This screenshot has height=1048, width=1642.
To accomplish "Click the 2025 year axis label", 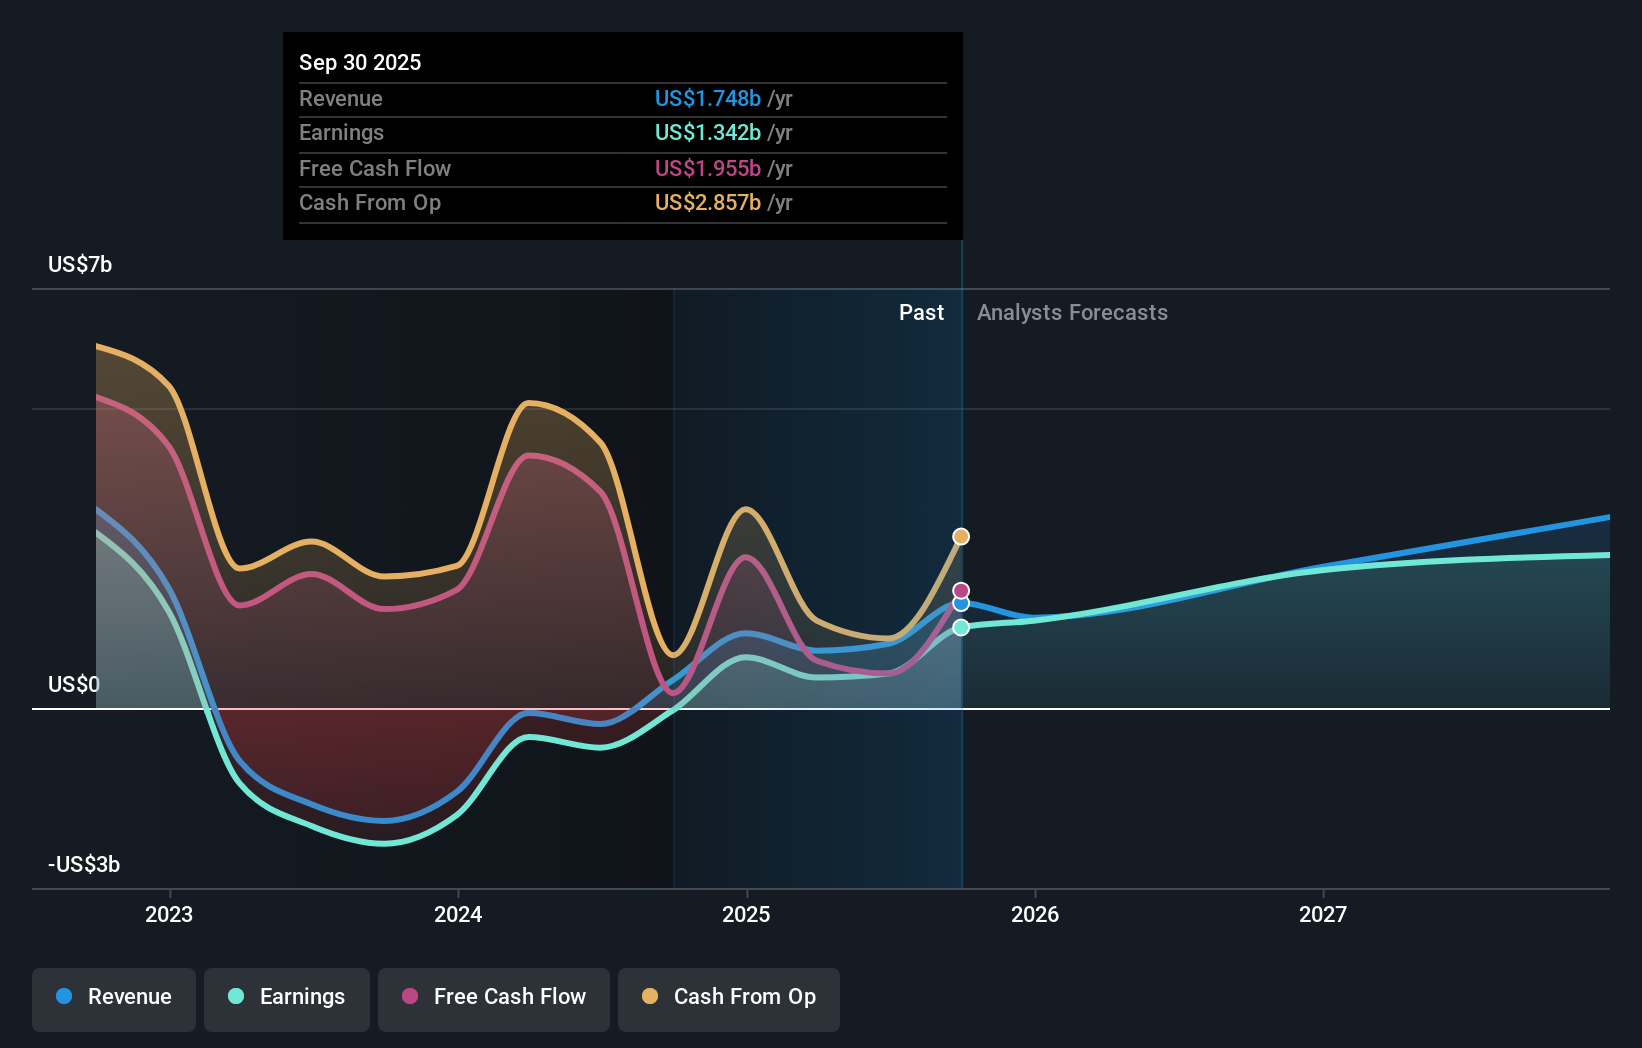I will point(746,913).
